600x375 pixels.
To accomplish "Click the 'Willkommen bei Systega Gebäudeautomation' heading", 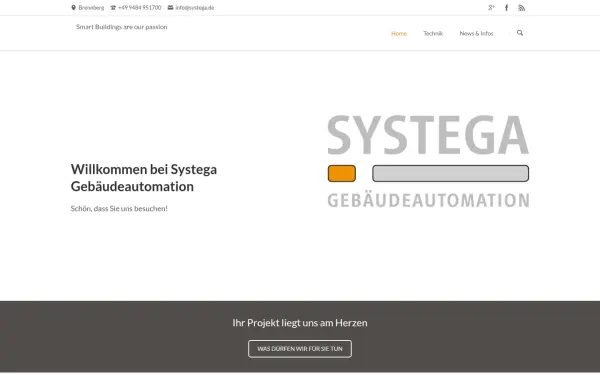I will [144, 178].
